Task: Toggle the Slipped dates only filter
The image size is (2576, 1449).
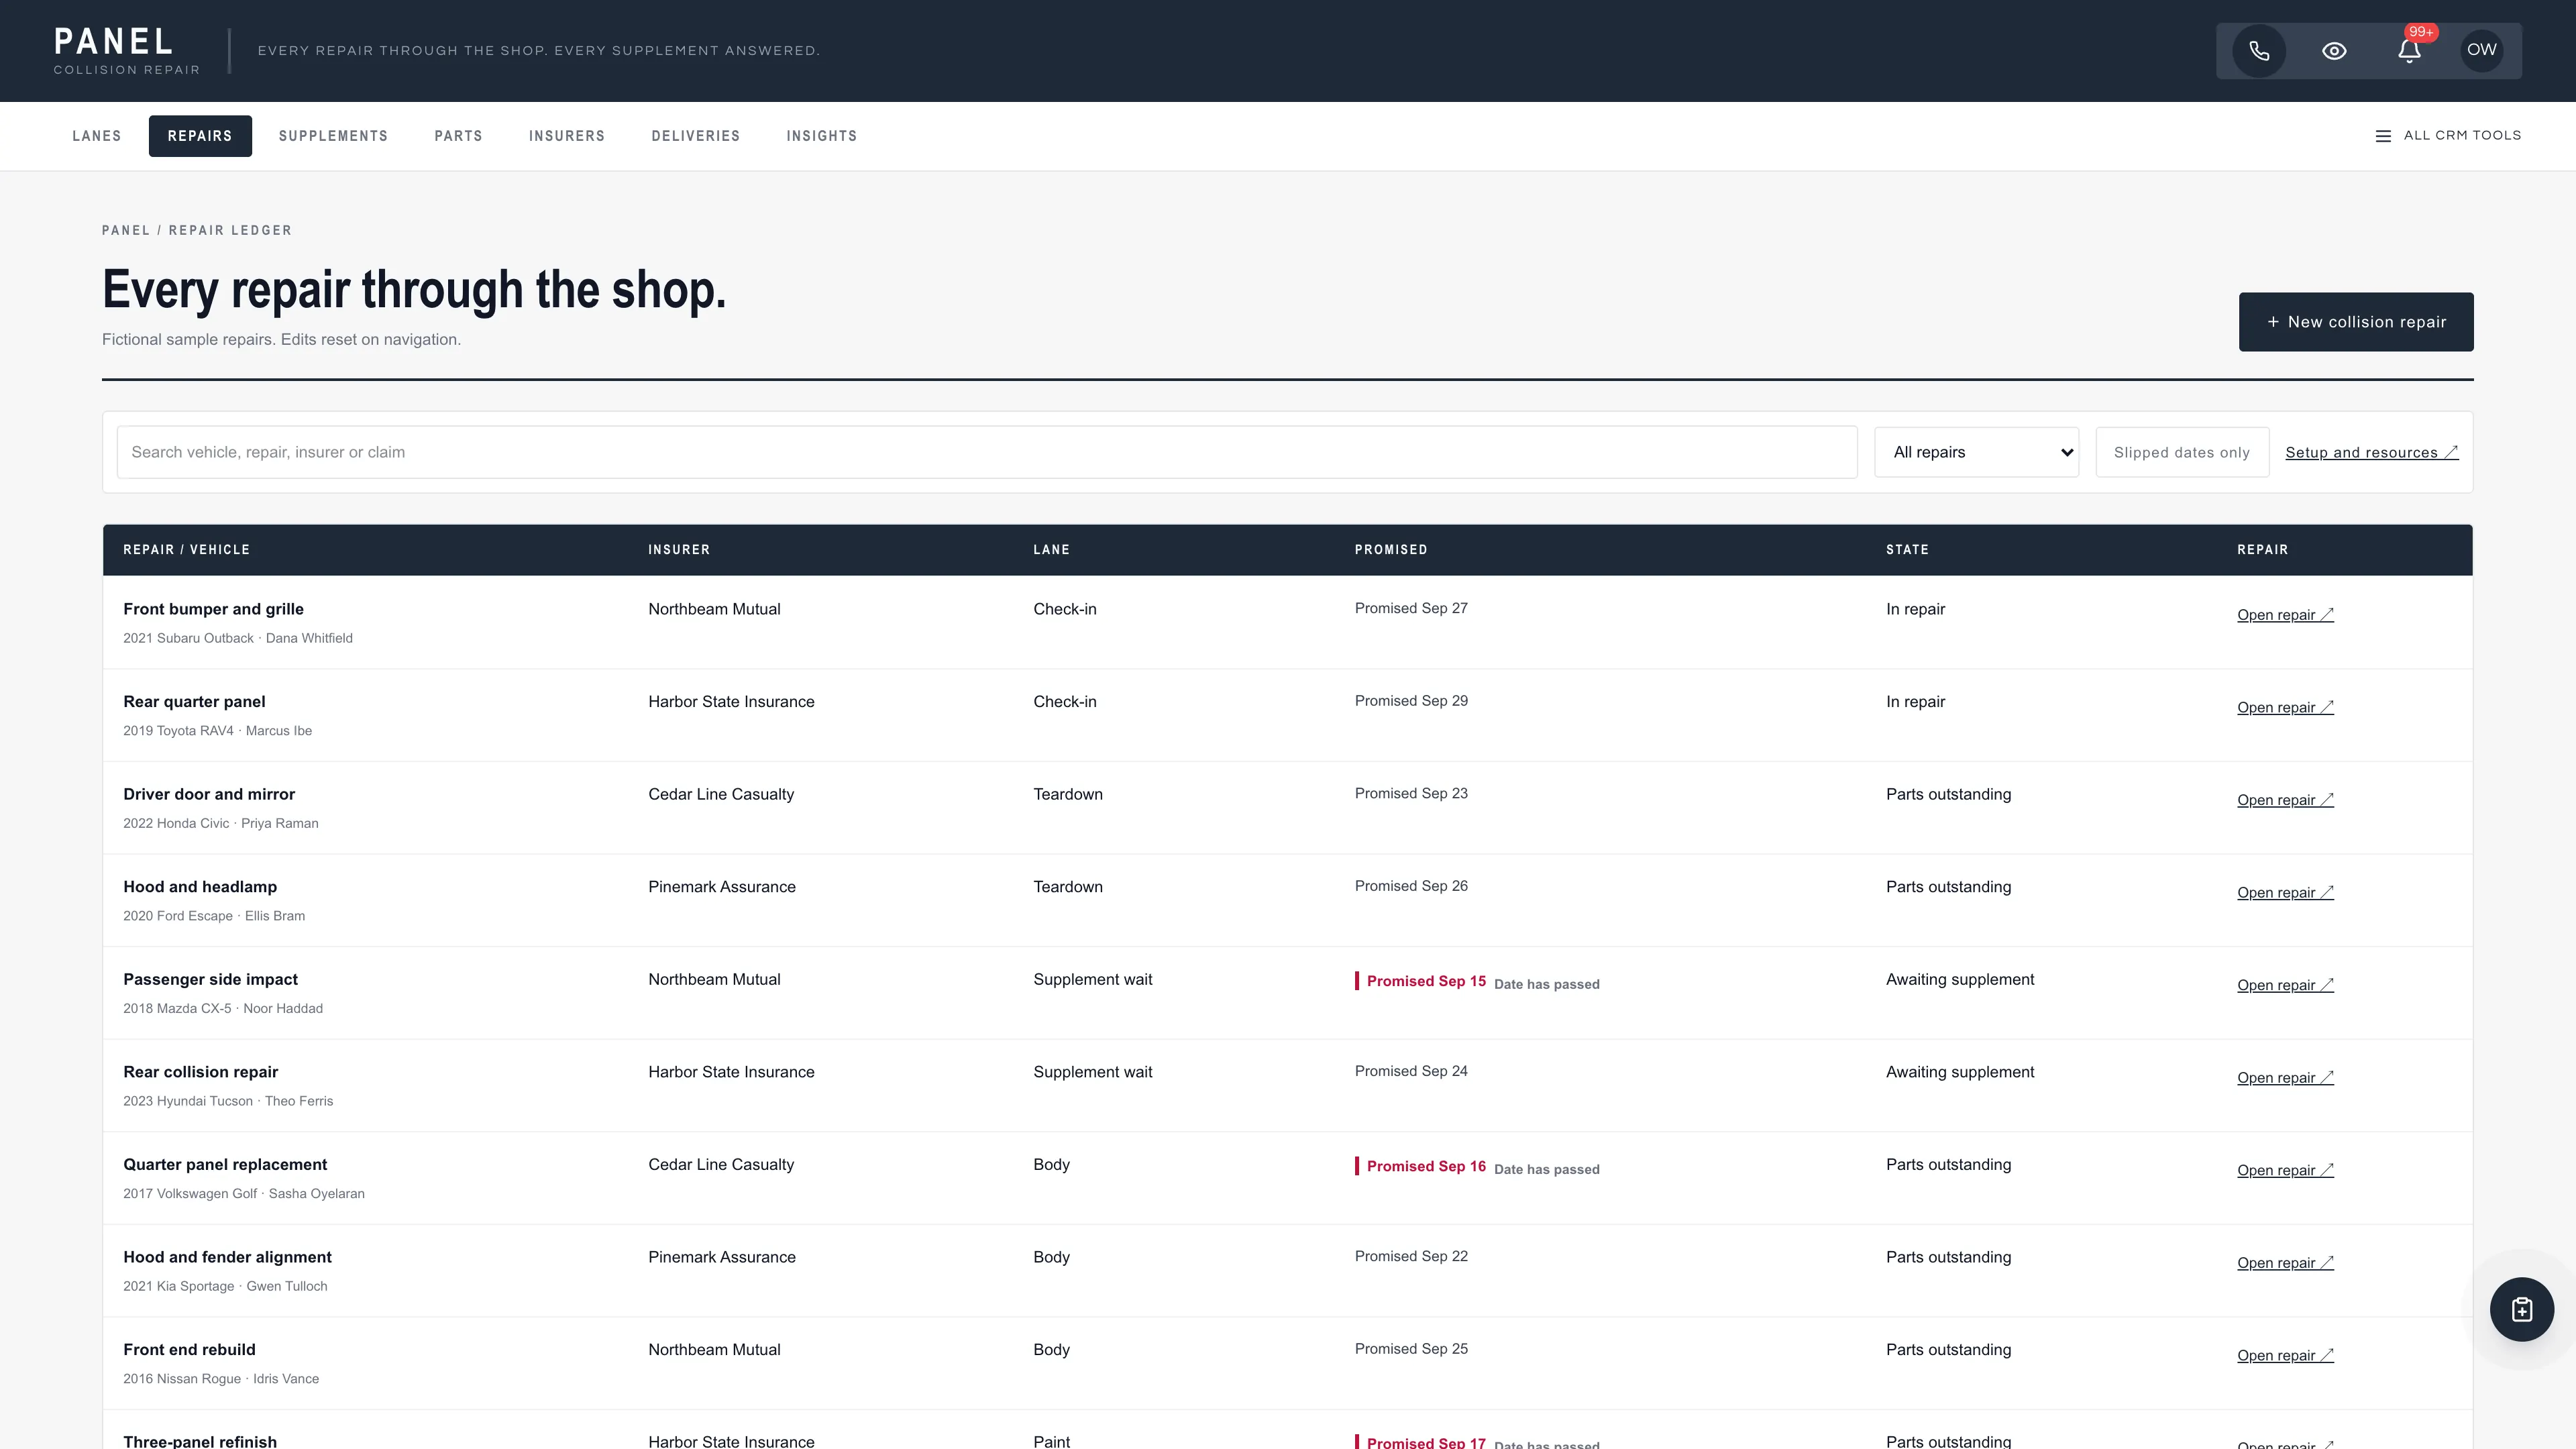Action: 2182,453
